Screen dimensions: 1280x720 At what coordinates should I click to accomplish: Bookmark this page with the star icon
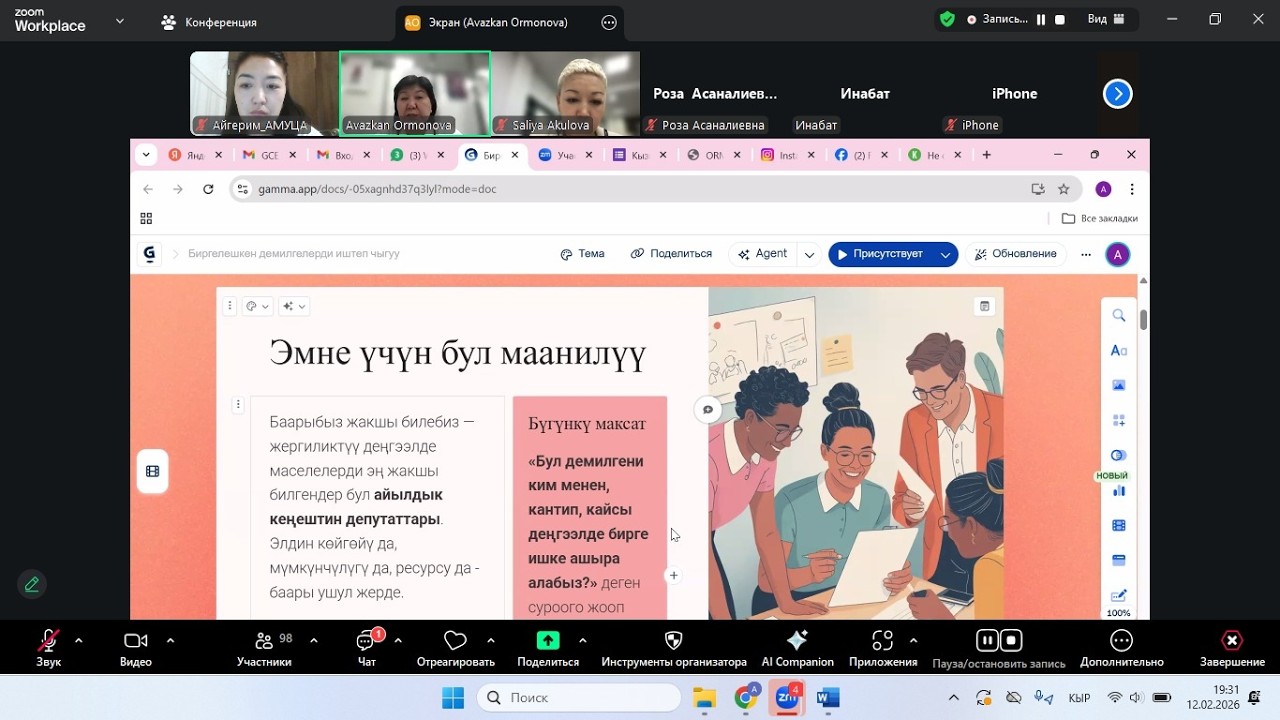pos(1063,189)
